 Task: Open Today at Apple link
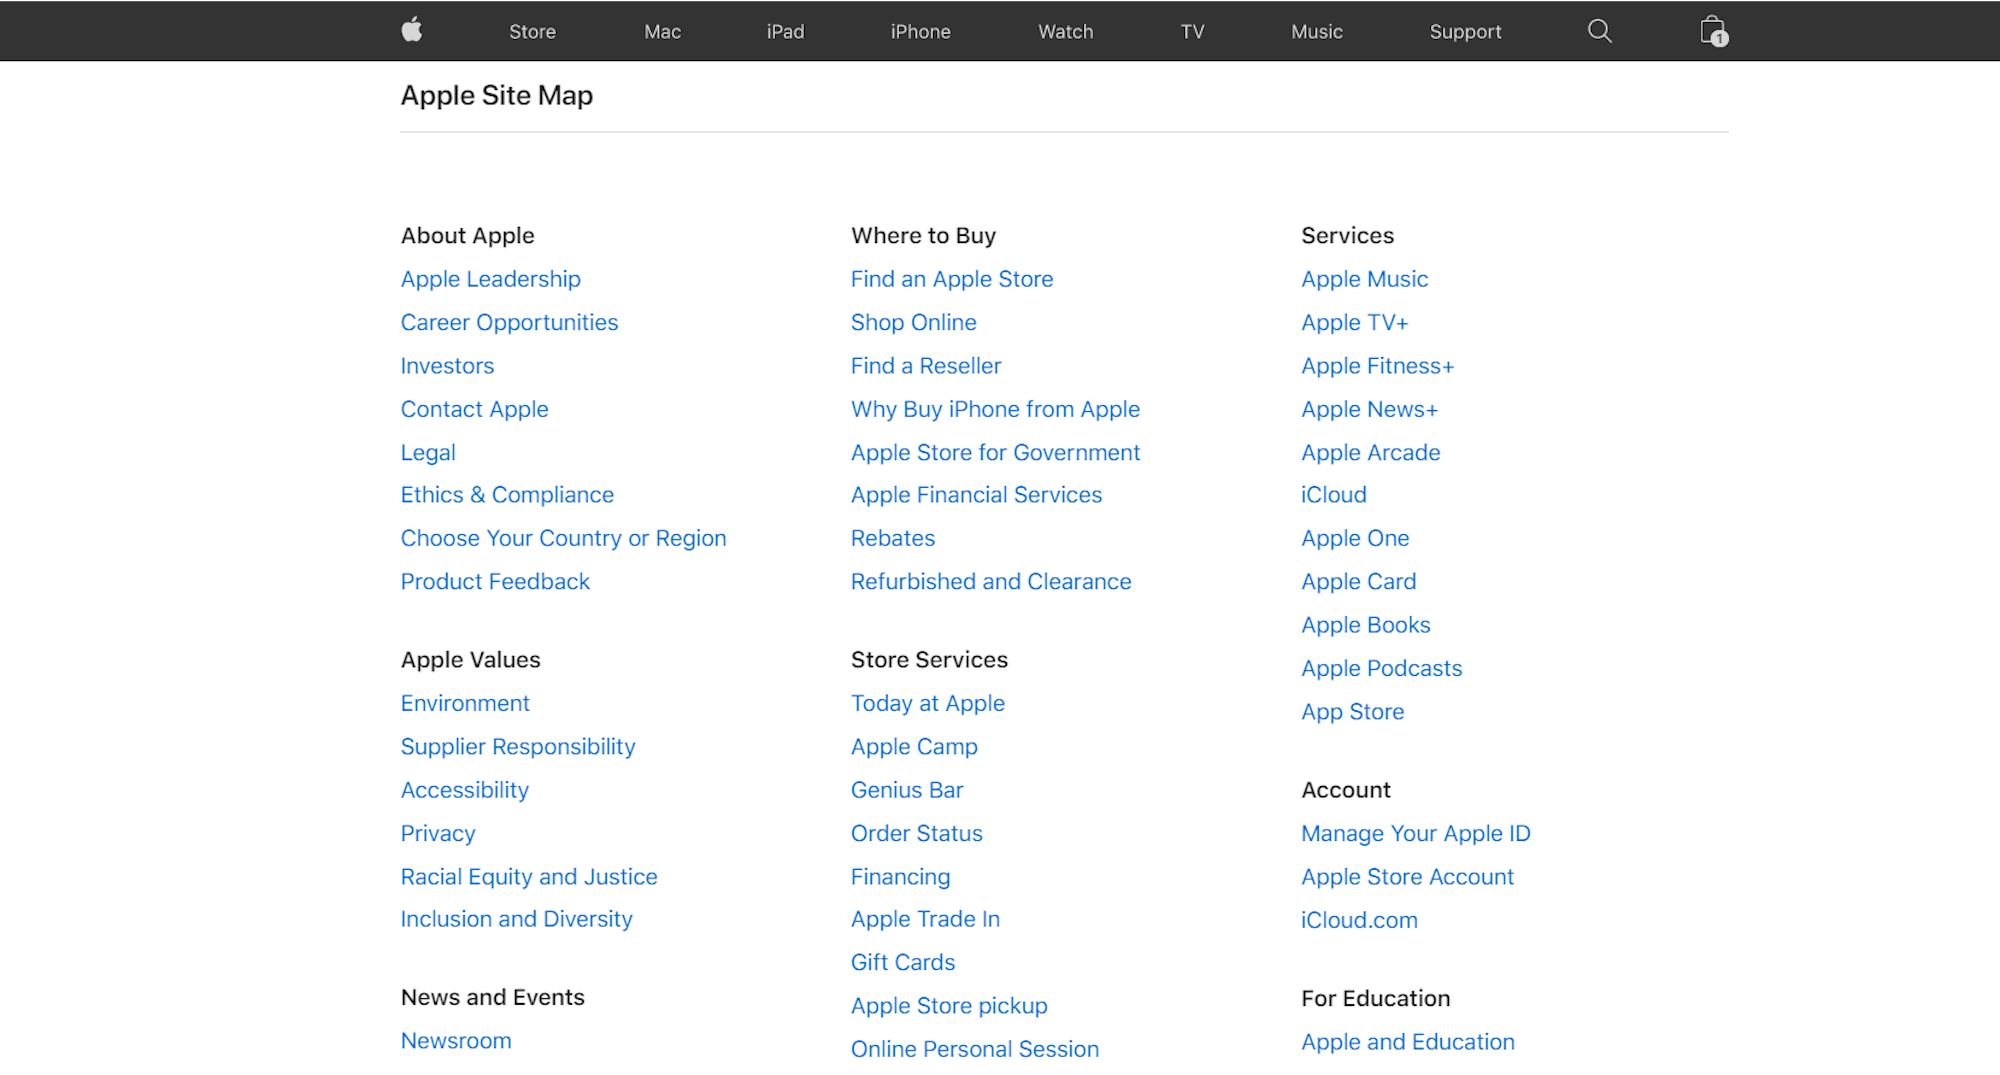tap(927, 703)
